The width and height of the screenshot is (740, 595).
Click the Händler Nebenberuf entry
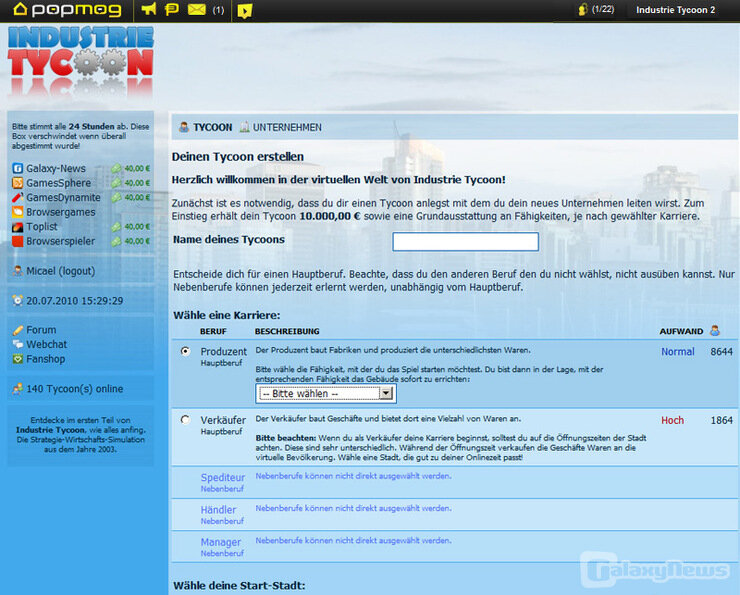coord(222,515)
